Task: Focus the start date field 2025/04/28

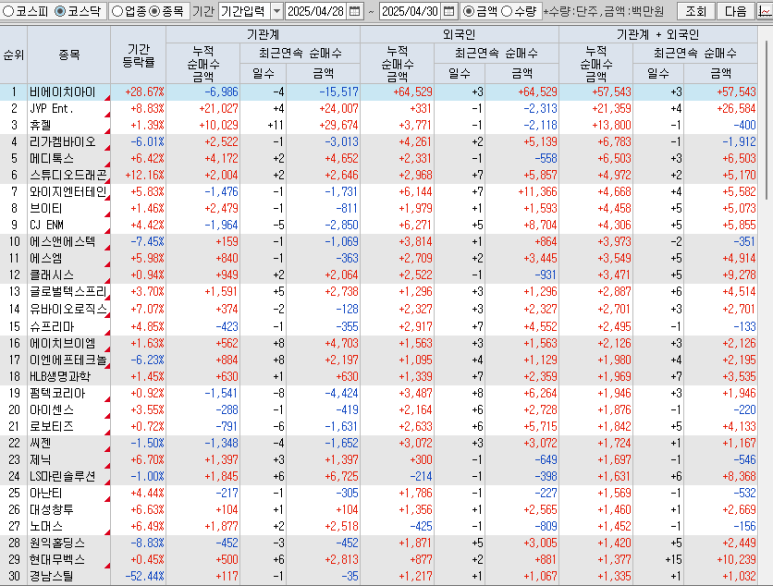Action: (316, 11)
